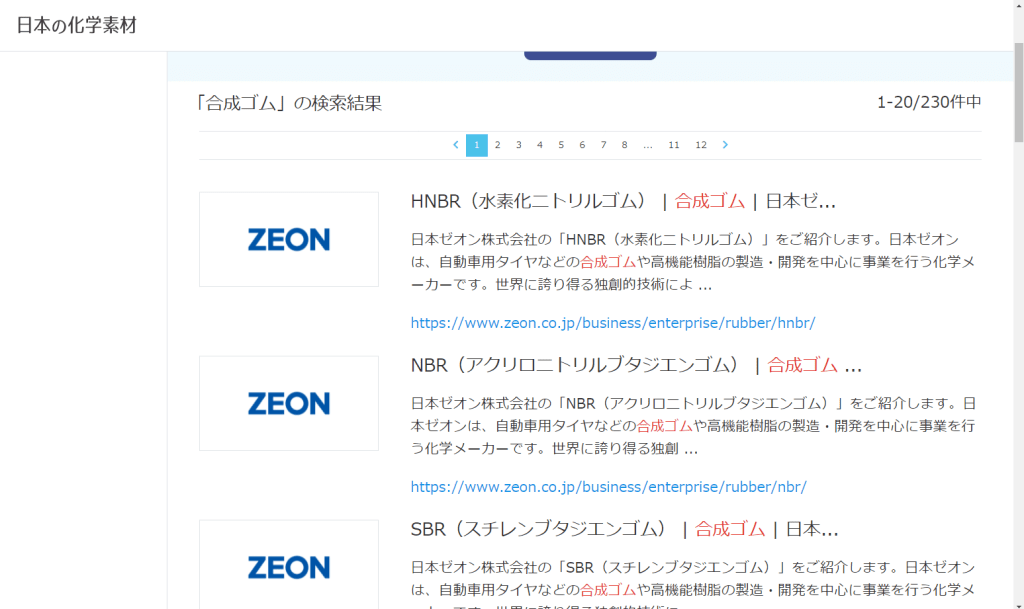
Task: Select page 1 in pagination
Action: [477, 145]
